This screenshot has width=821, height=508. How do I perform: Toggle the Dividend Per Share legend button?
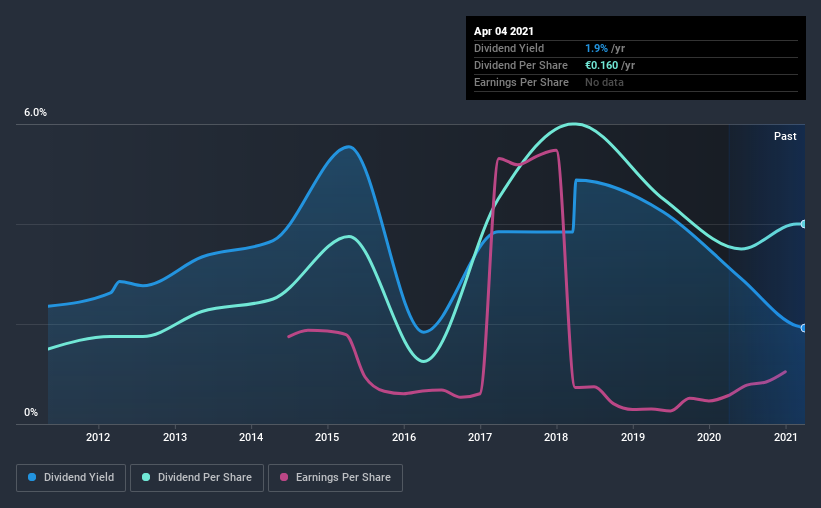(x=197, y=478)
